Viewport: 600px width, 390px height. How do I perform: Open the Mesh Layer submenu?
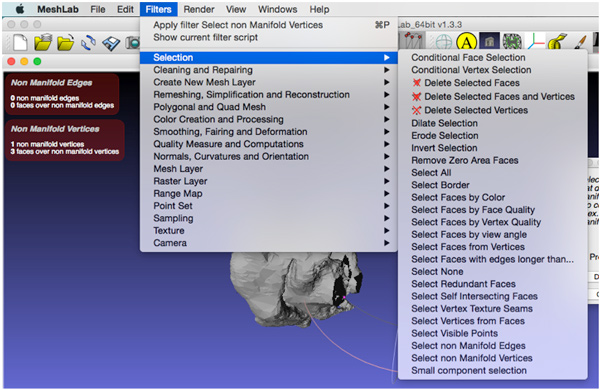(x=269, y=169)
